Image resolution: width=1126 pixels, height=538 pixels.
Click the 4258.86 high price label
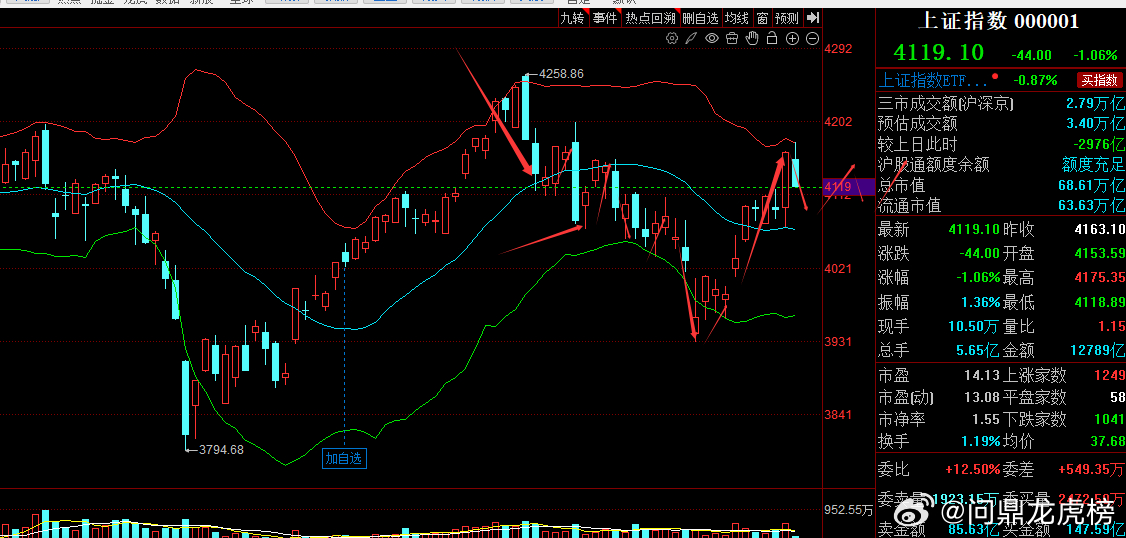561,73
